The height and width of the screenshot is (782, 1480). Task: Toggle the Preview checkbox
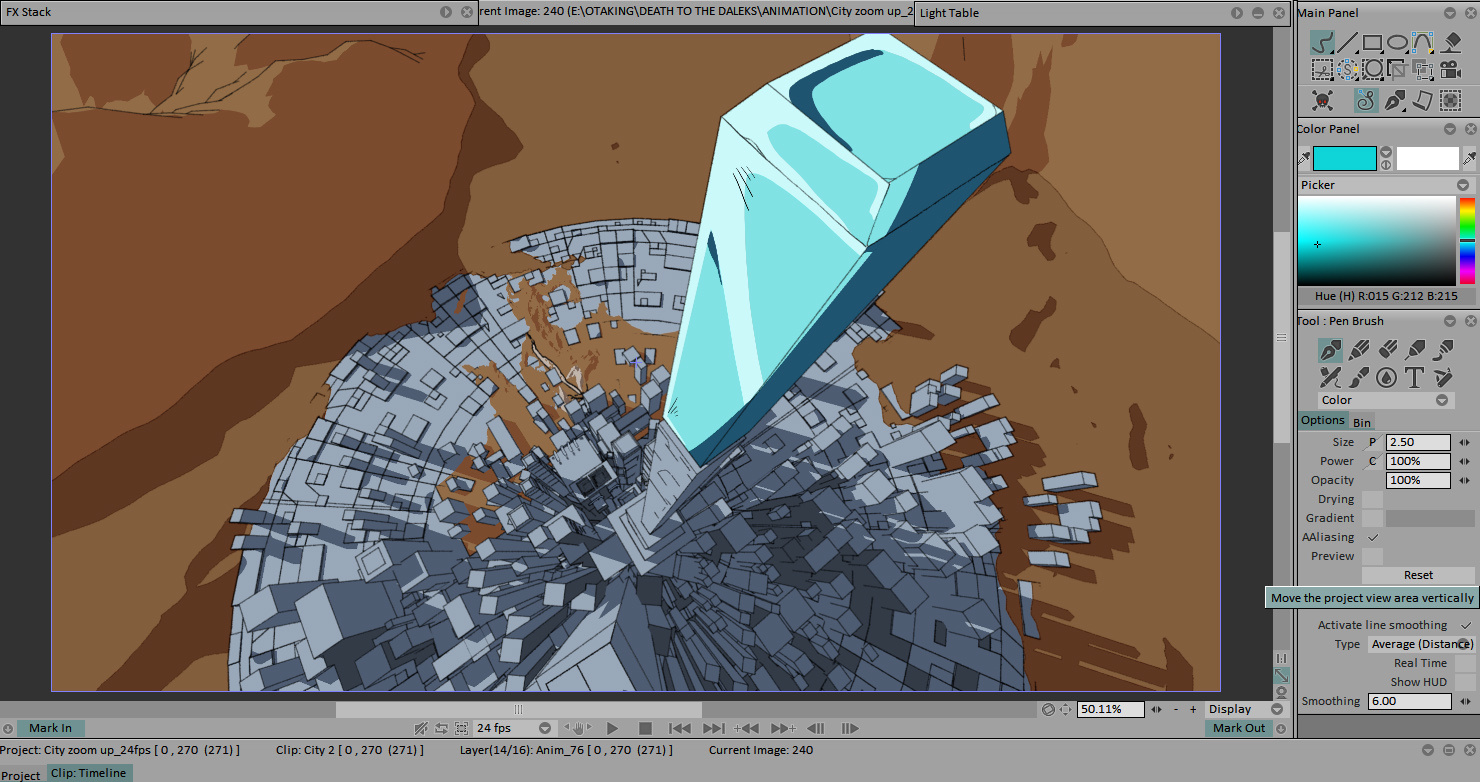(x=1373, y=556)
